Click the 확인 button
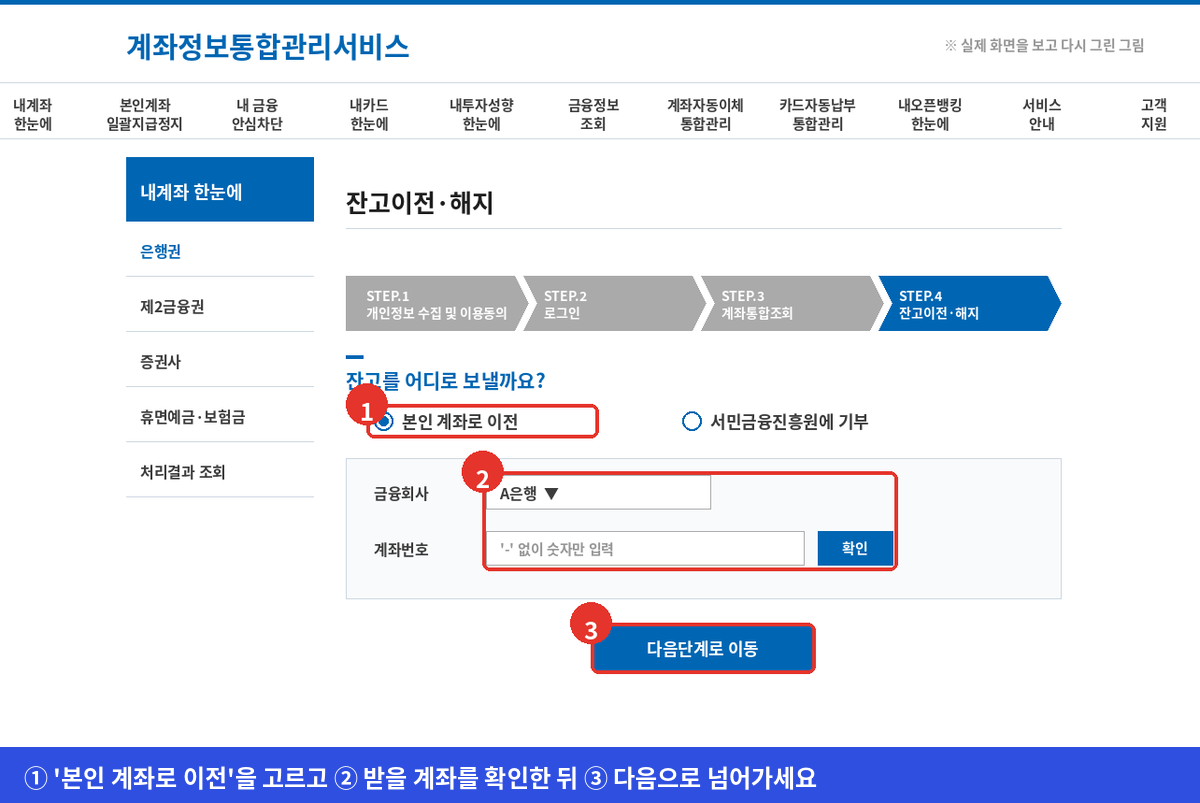The width and height of the screenshot is (1200, 803). click(x=855, y=548)
